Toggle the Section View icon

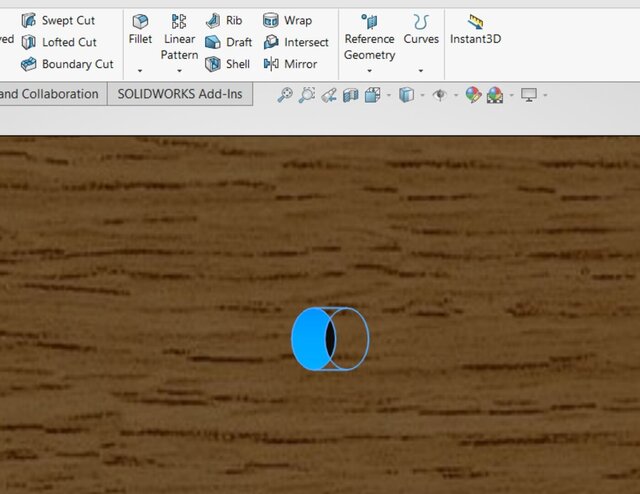350,95
